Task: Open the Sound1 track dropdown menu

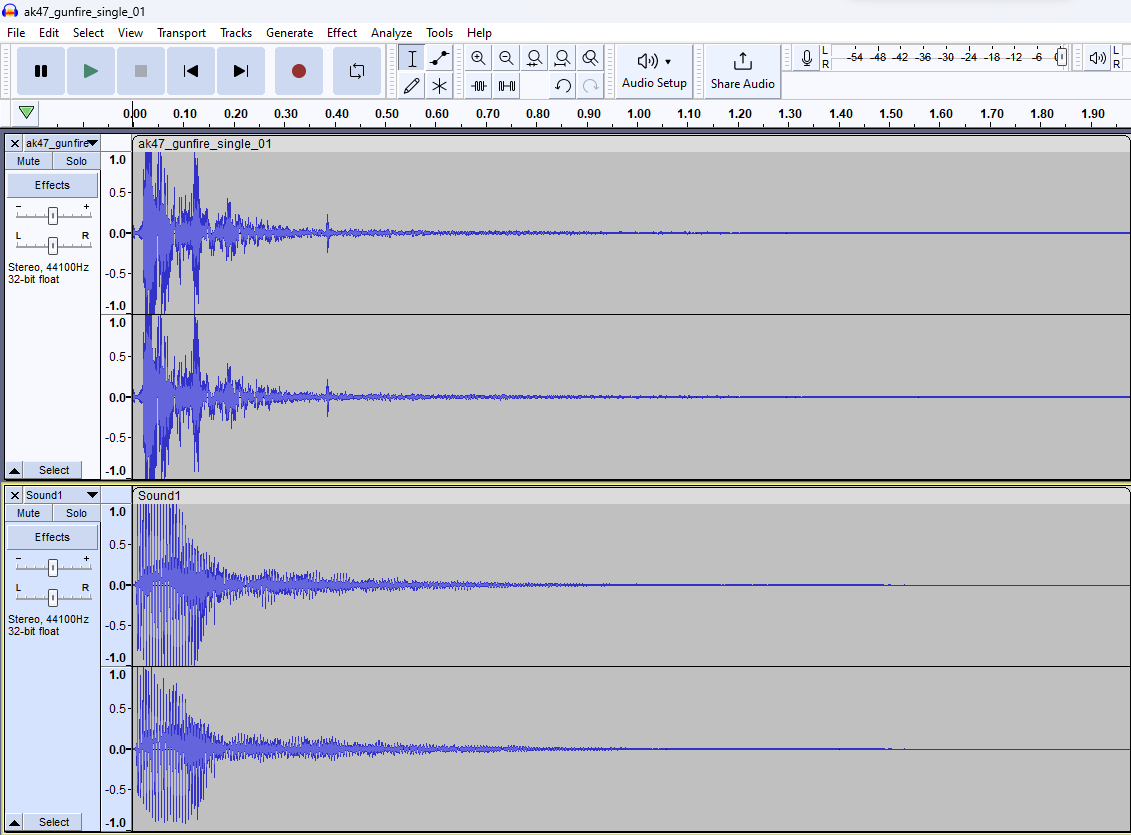Action: point(91,495)
